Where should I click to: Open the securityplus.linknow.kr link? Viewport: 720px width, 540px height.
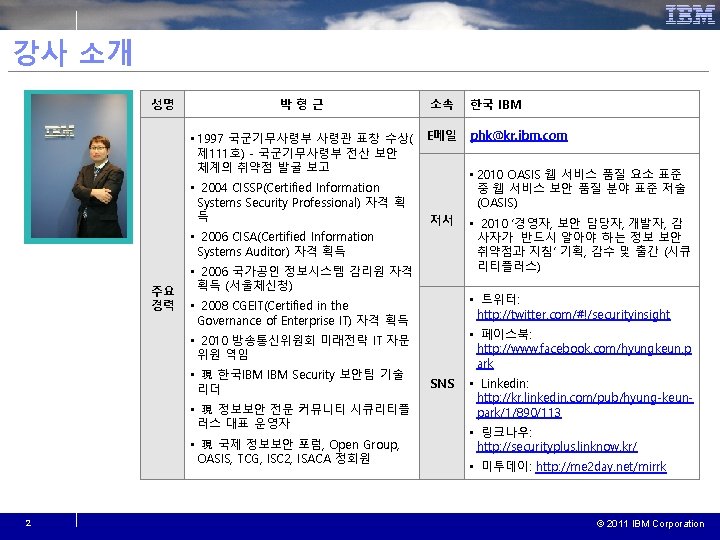[557, 446]
